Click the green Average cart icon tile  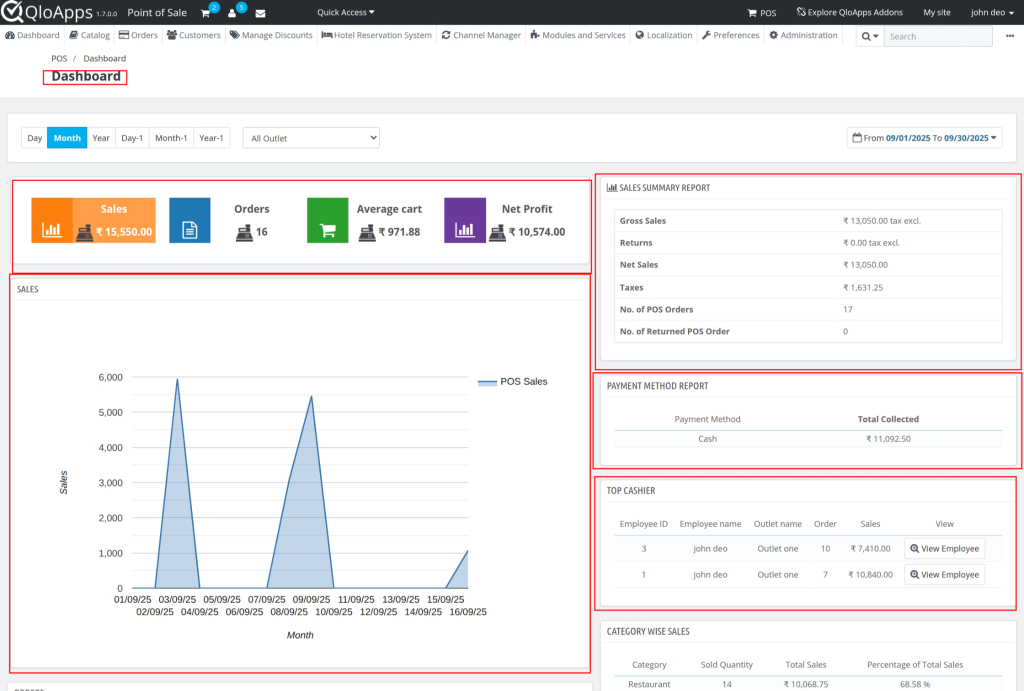click(327, 221)
